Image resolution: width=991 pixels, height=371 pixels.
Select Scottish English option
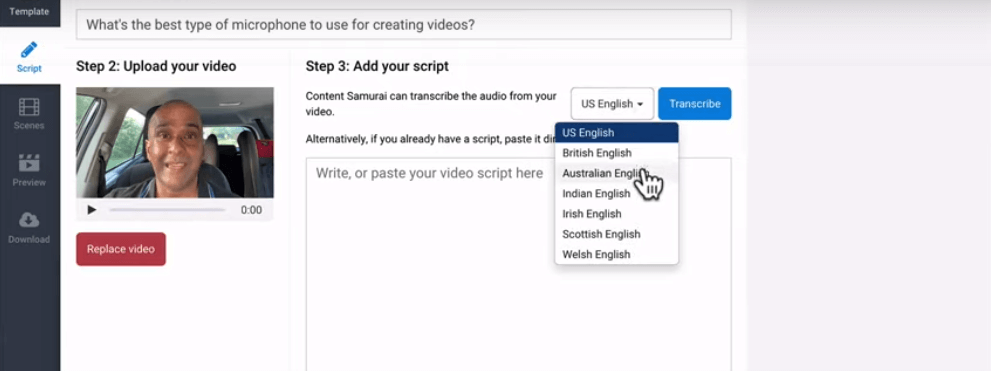[616, 234]
